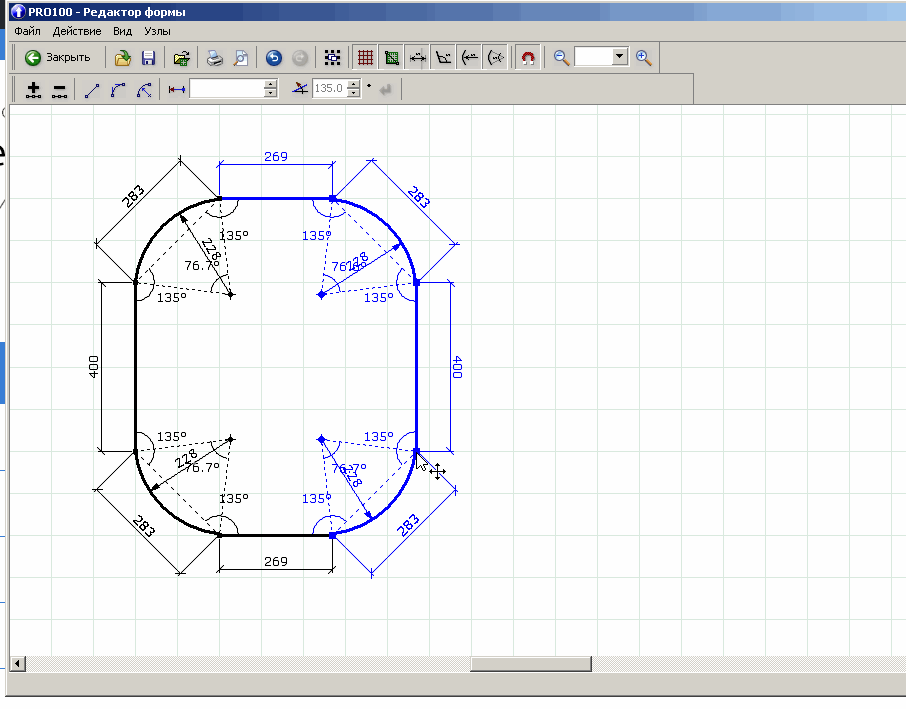Toggle the green snap-to-grid button
The image size is (906, 709).
pyautogui.click(x=391, y=58)
